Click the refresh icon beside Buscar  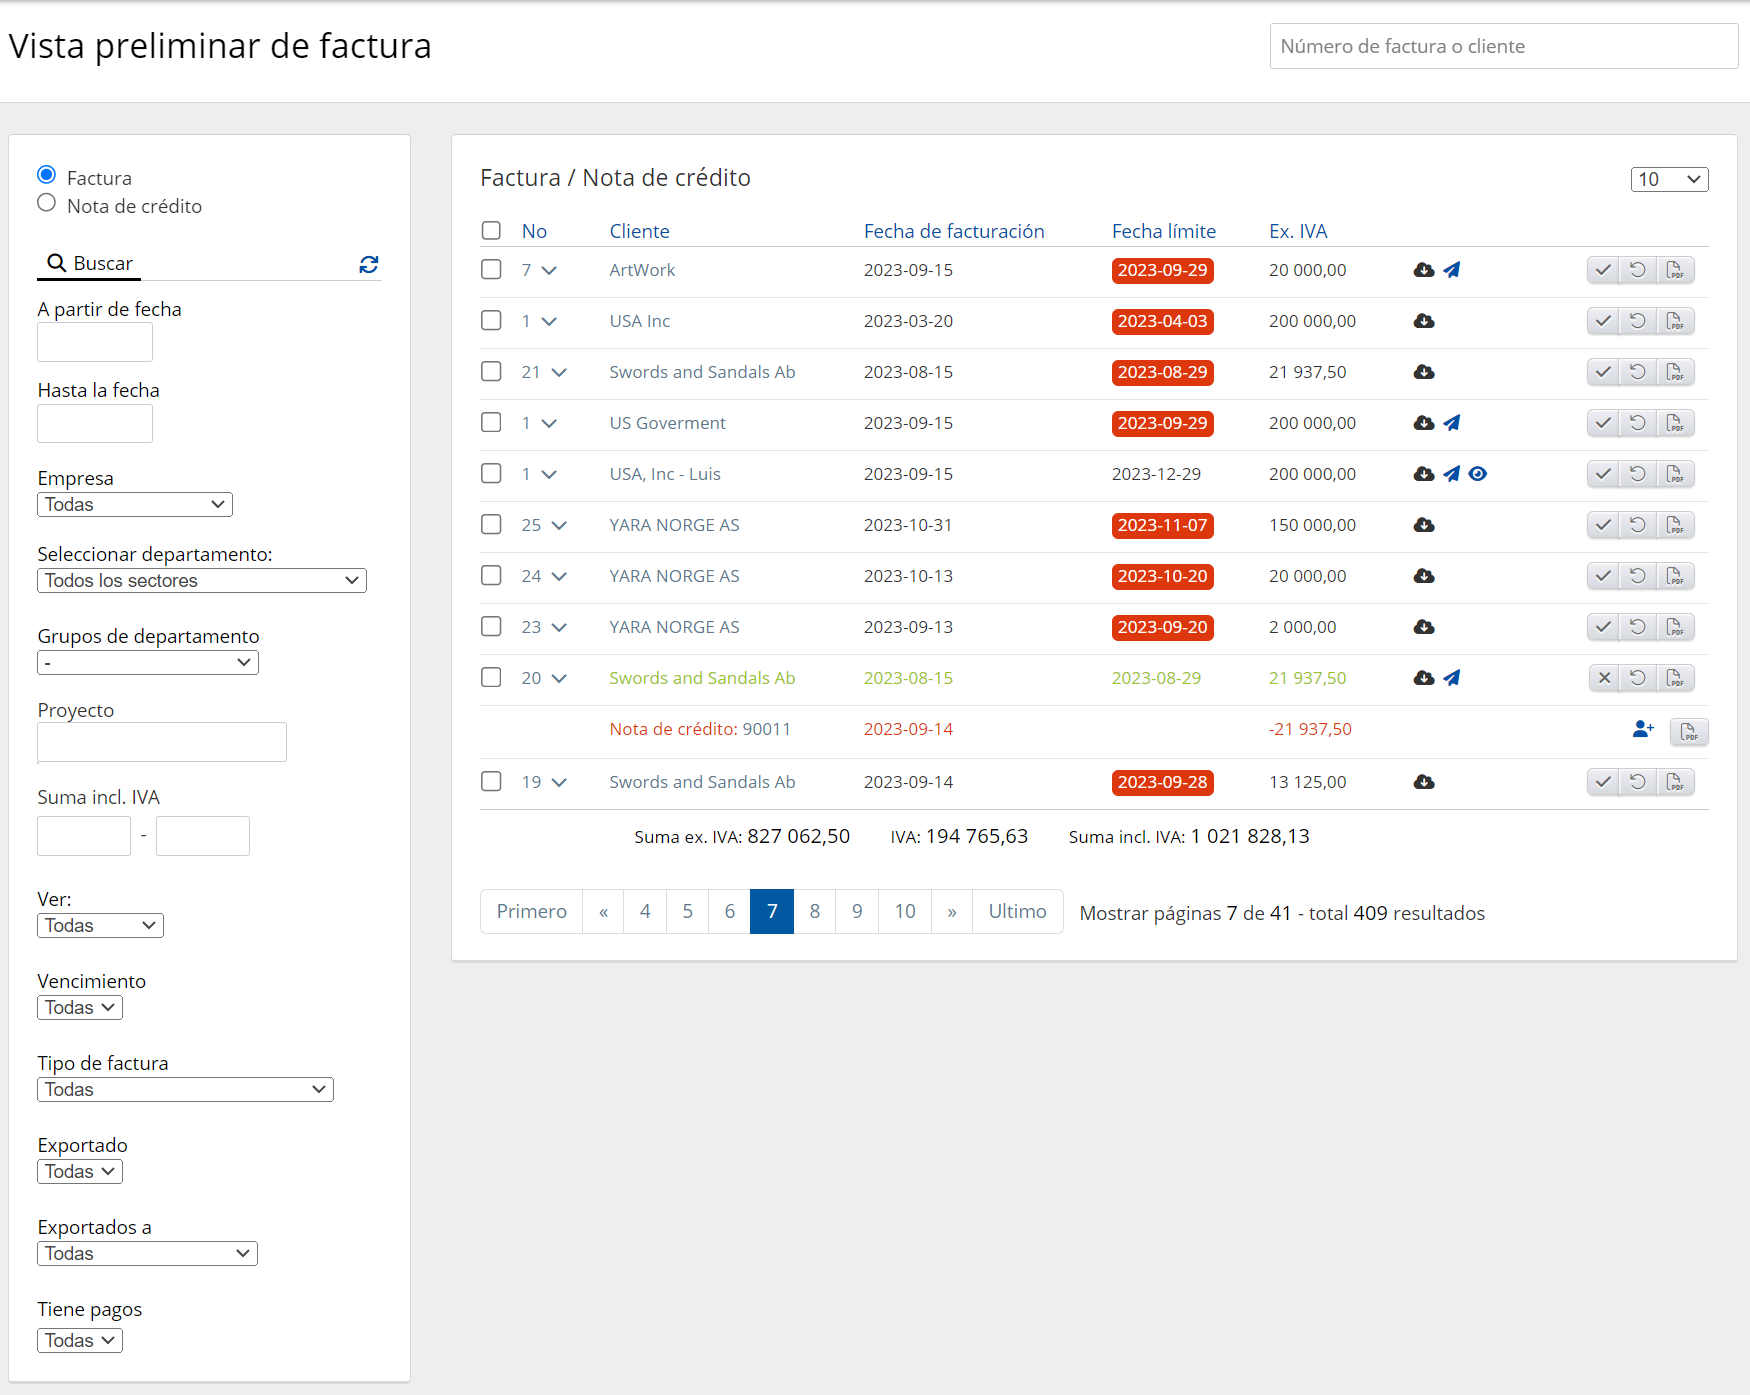click(368, 264)
